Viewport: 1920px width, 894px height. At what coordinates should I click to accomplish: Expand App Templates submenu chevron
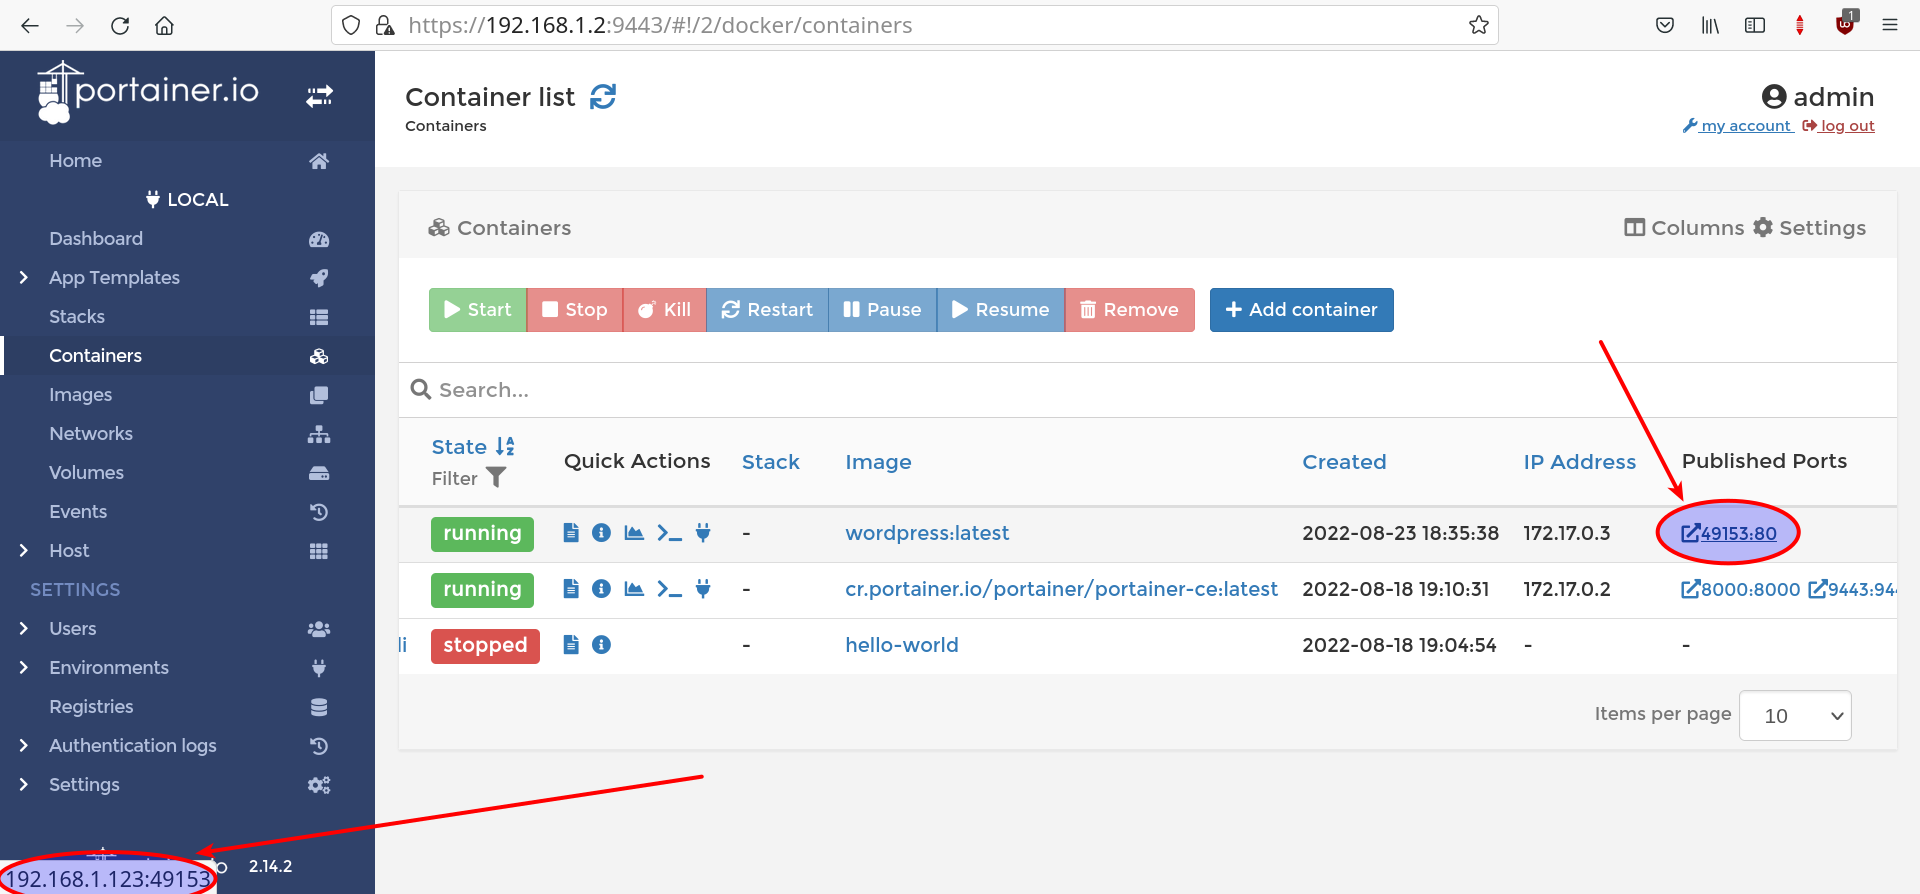coord(23,277)
